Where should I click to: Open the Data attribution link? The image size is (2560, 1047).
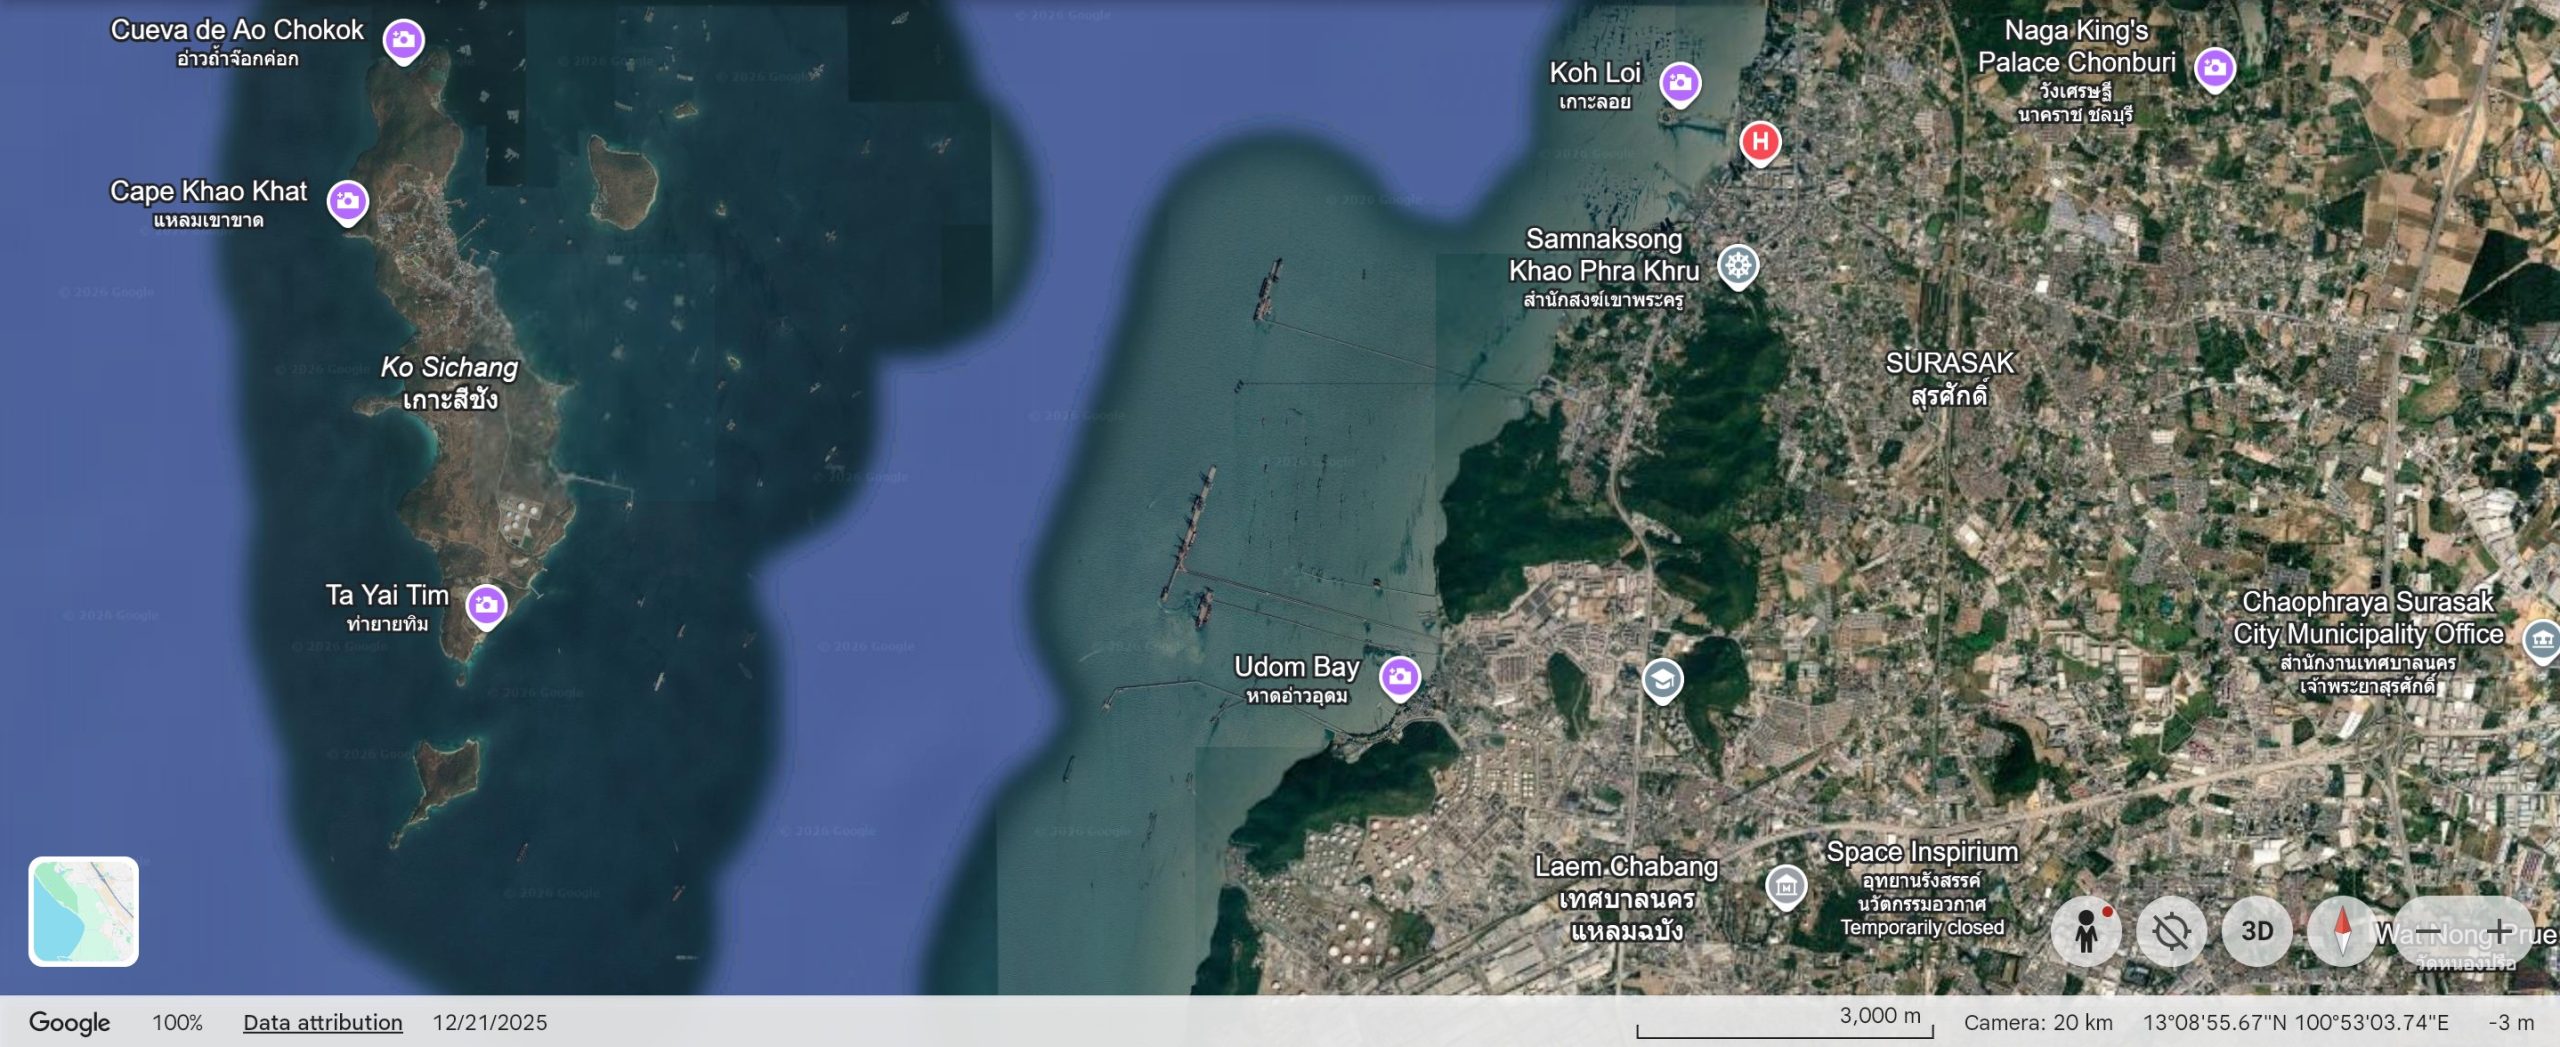322,1023
